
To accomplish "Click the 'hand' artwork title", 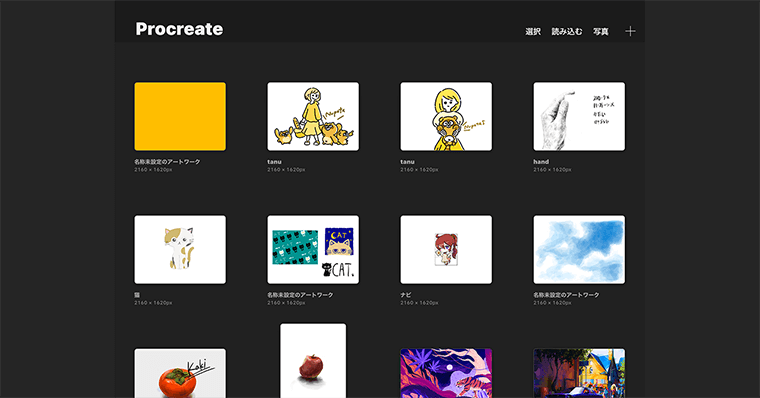I will point(541,162).
